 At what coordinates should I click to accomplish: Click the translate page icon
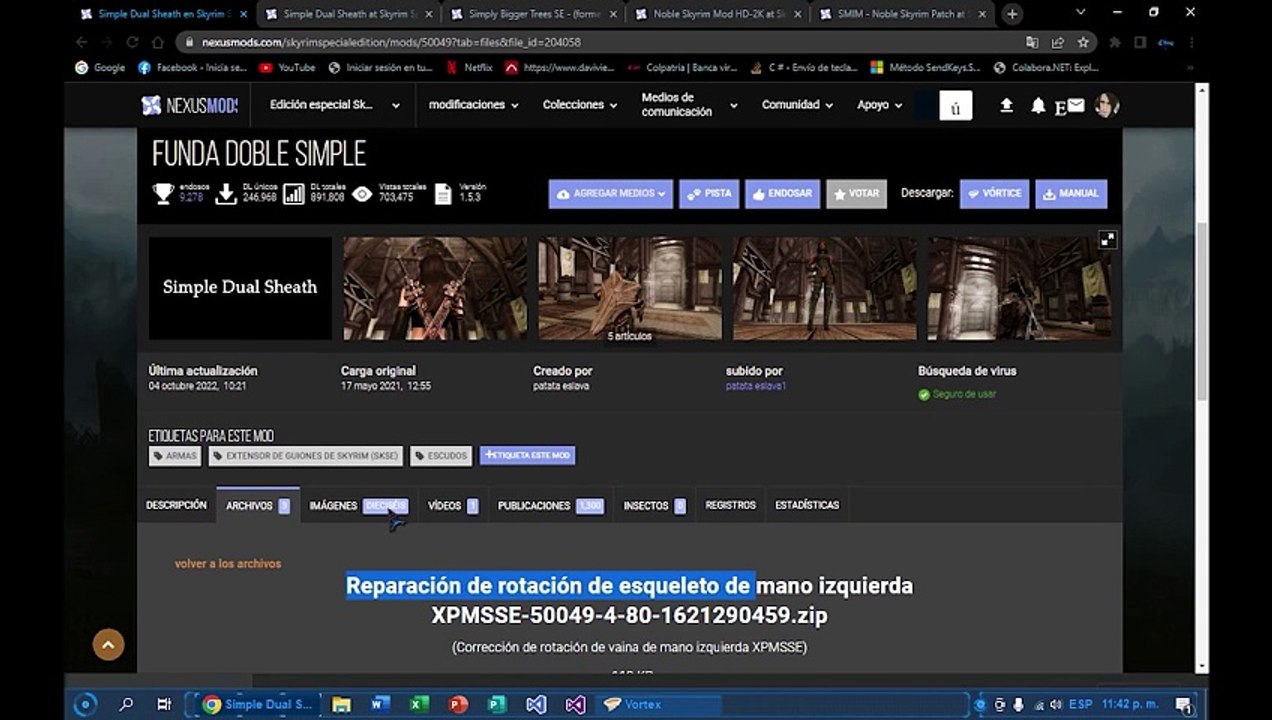tap(1032, 42)
